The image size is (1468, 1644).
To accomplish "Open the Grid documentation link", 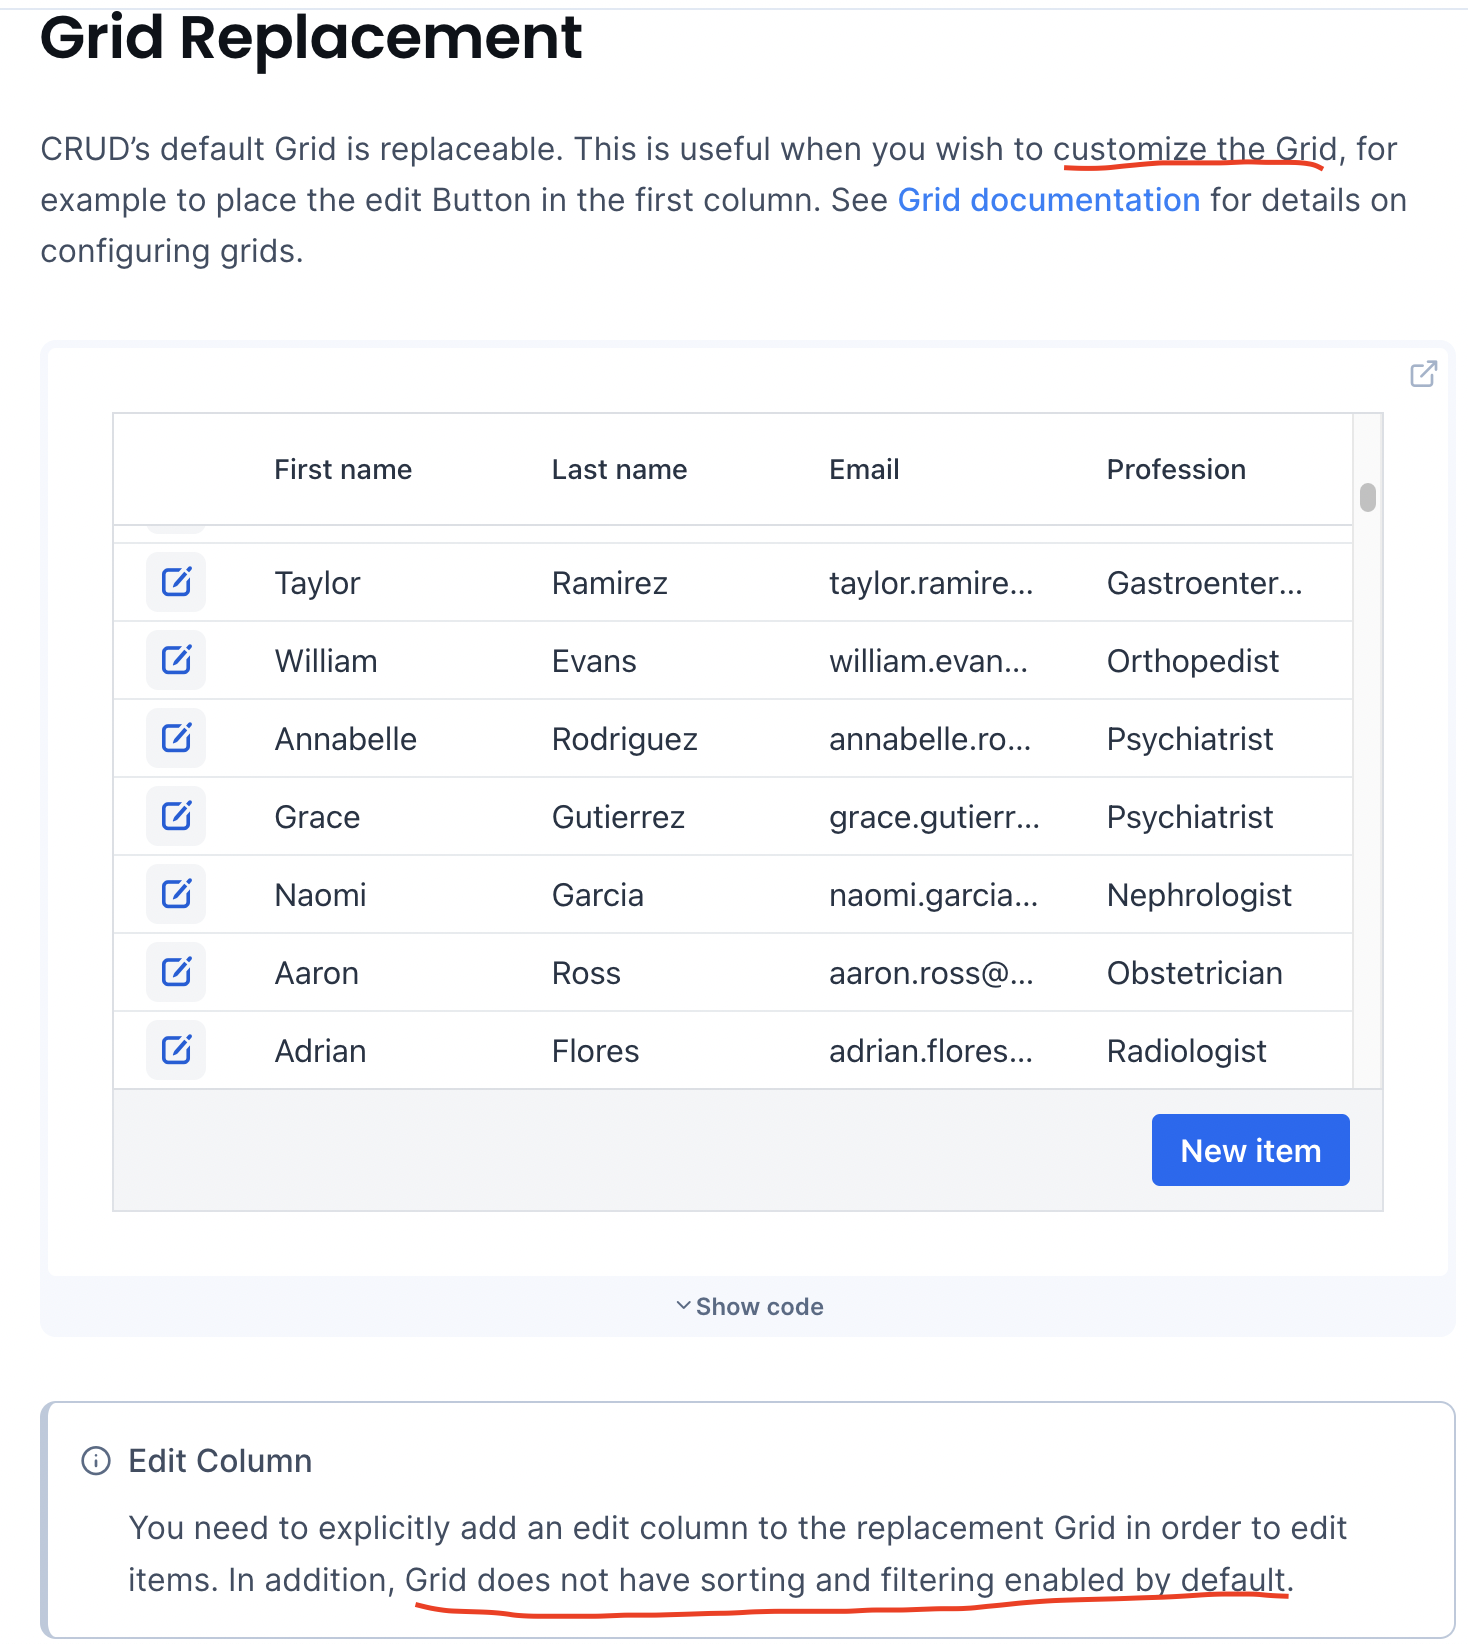I will [1049, 200].
